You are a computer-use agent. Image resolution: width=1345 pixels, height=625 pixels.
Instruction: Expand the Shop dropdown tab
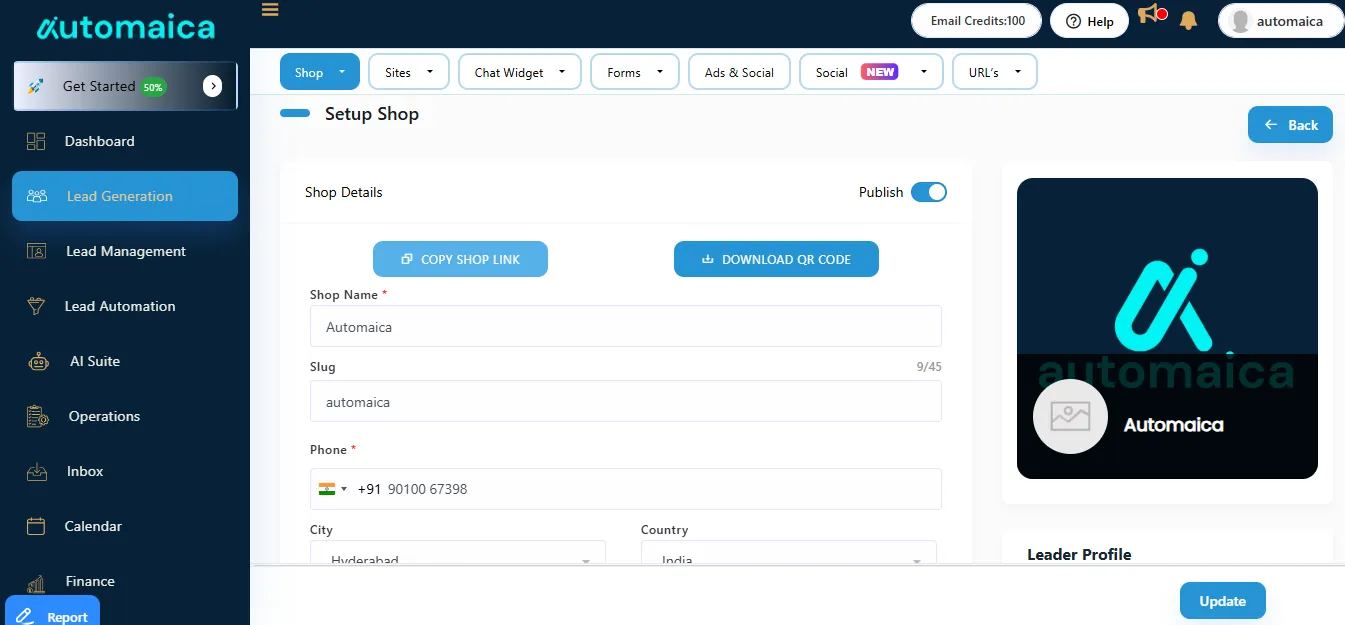319,72
